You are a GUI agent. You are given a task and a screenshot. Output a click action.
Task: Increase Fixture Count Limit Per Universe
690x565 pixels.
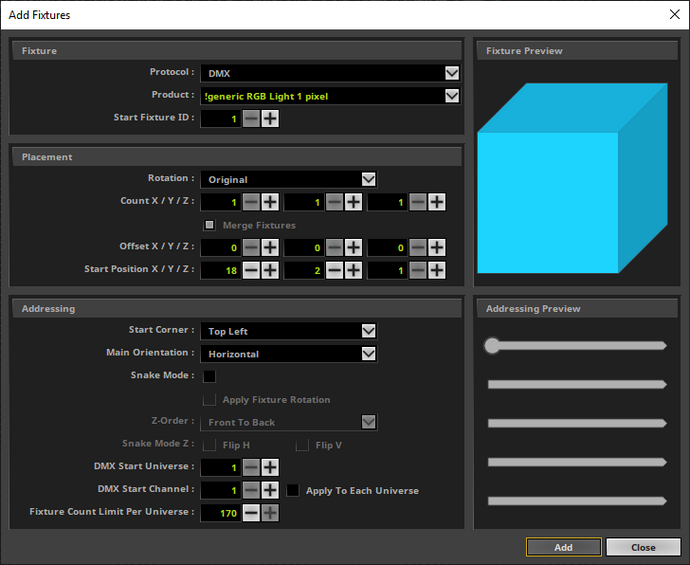point(270,513)
